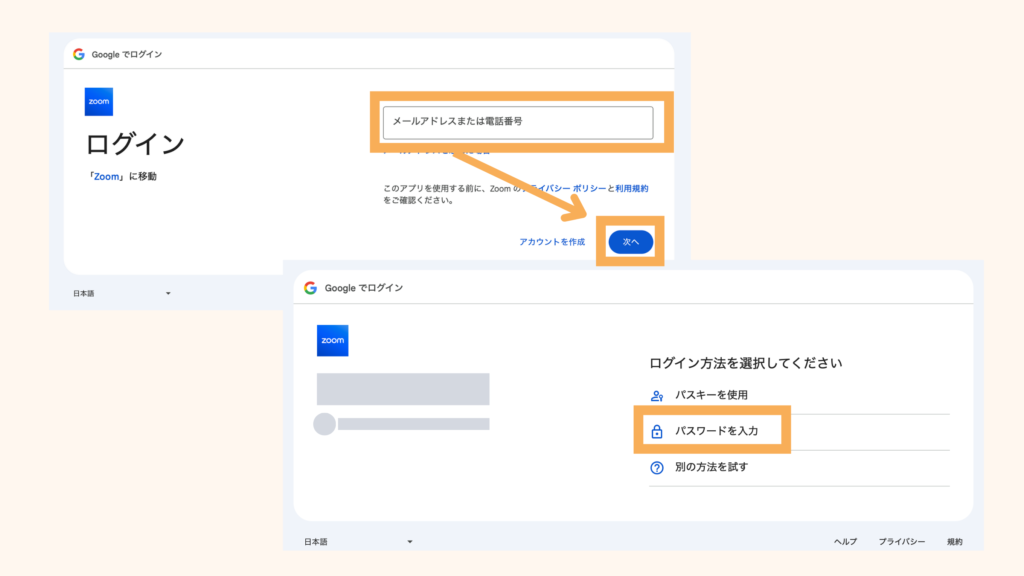This screenshot has width=1024, height=576.
Task: Click the アカウントを作成 link
Action: pyautogui.click(x=551, y=241)
